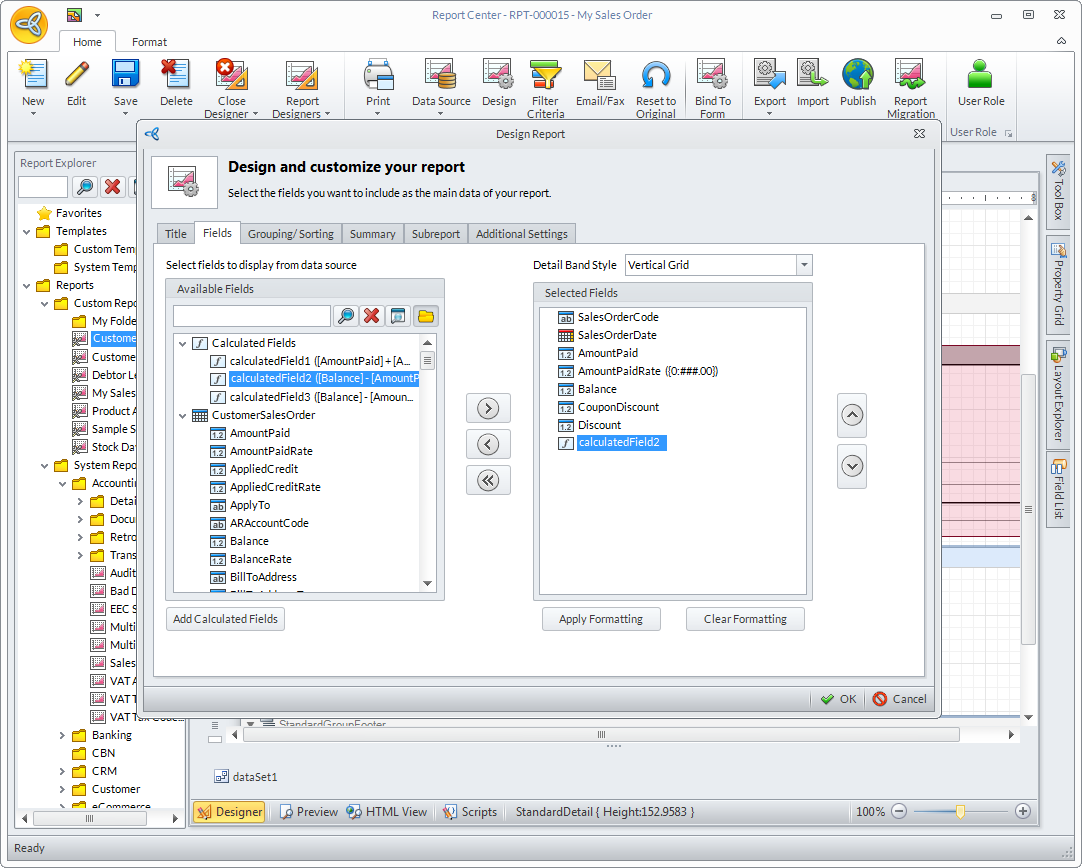Open the Detail Band Style dropdown

point(804,265)
